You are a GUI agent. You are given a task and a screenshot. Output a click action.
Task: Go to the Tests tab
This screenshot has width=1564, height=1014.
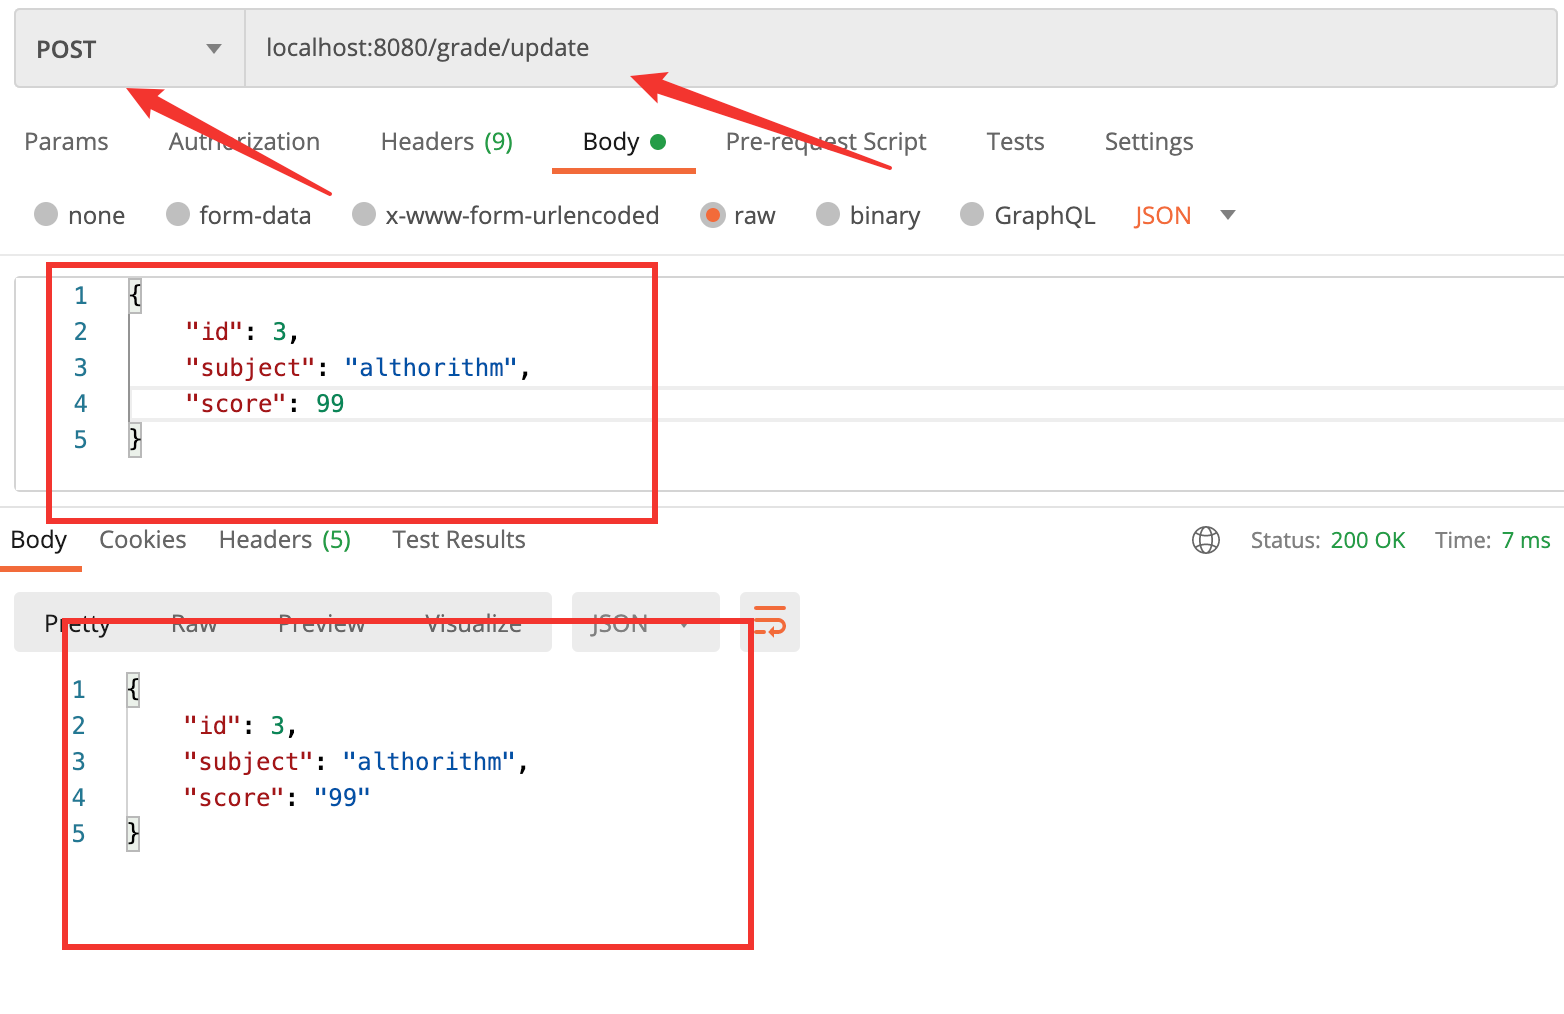(1015, 142)
